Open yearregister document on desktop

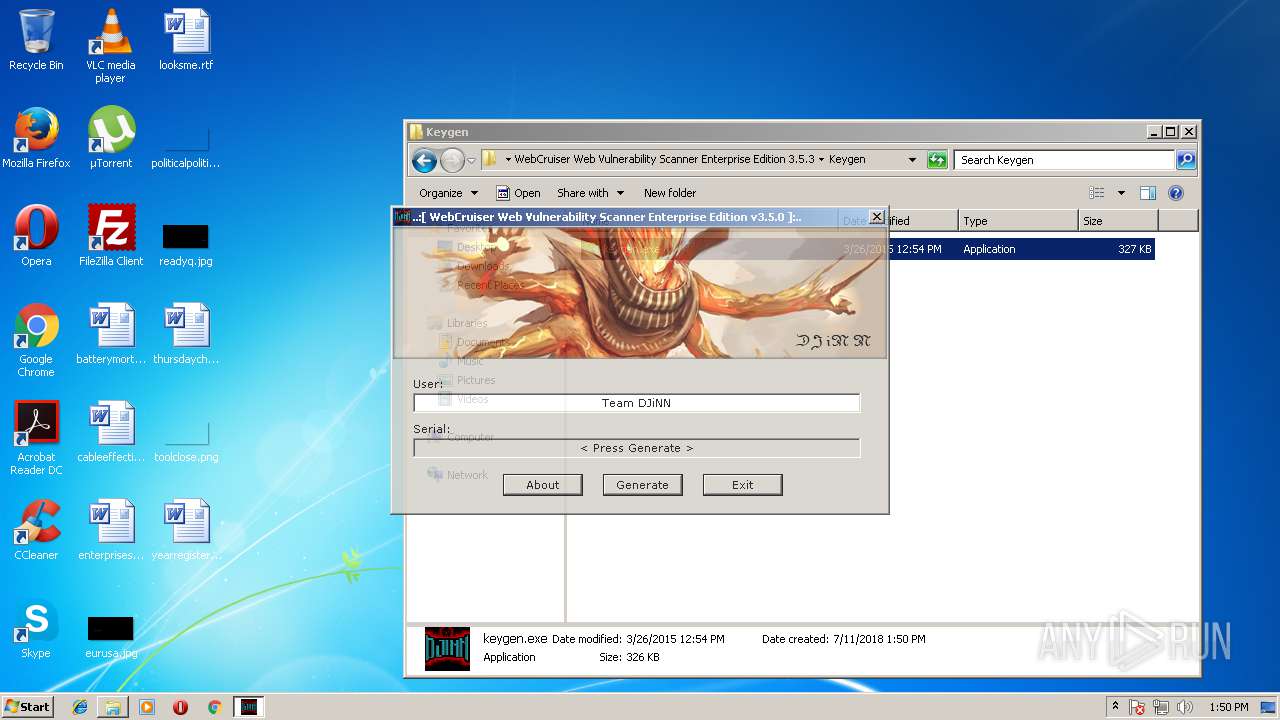[186, 530]
